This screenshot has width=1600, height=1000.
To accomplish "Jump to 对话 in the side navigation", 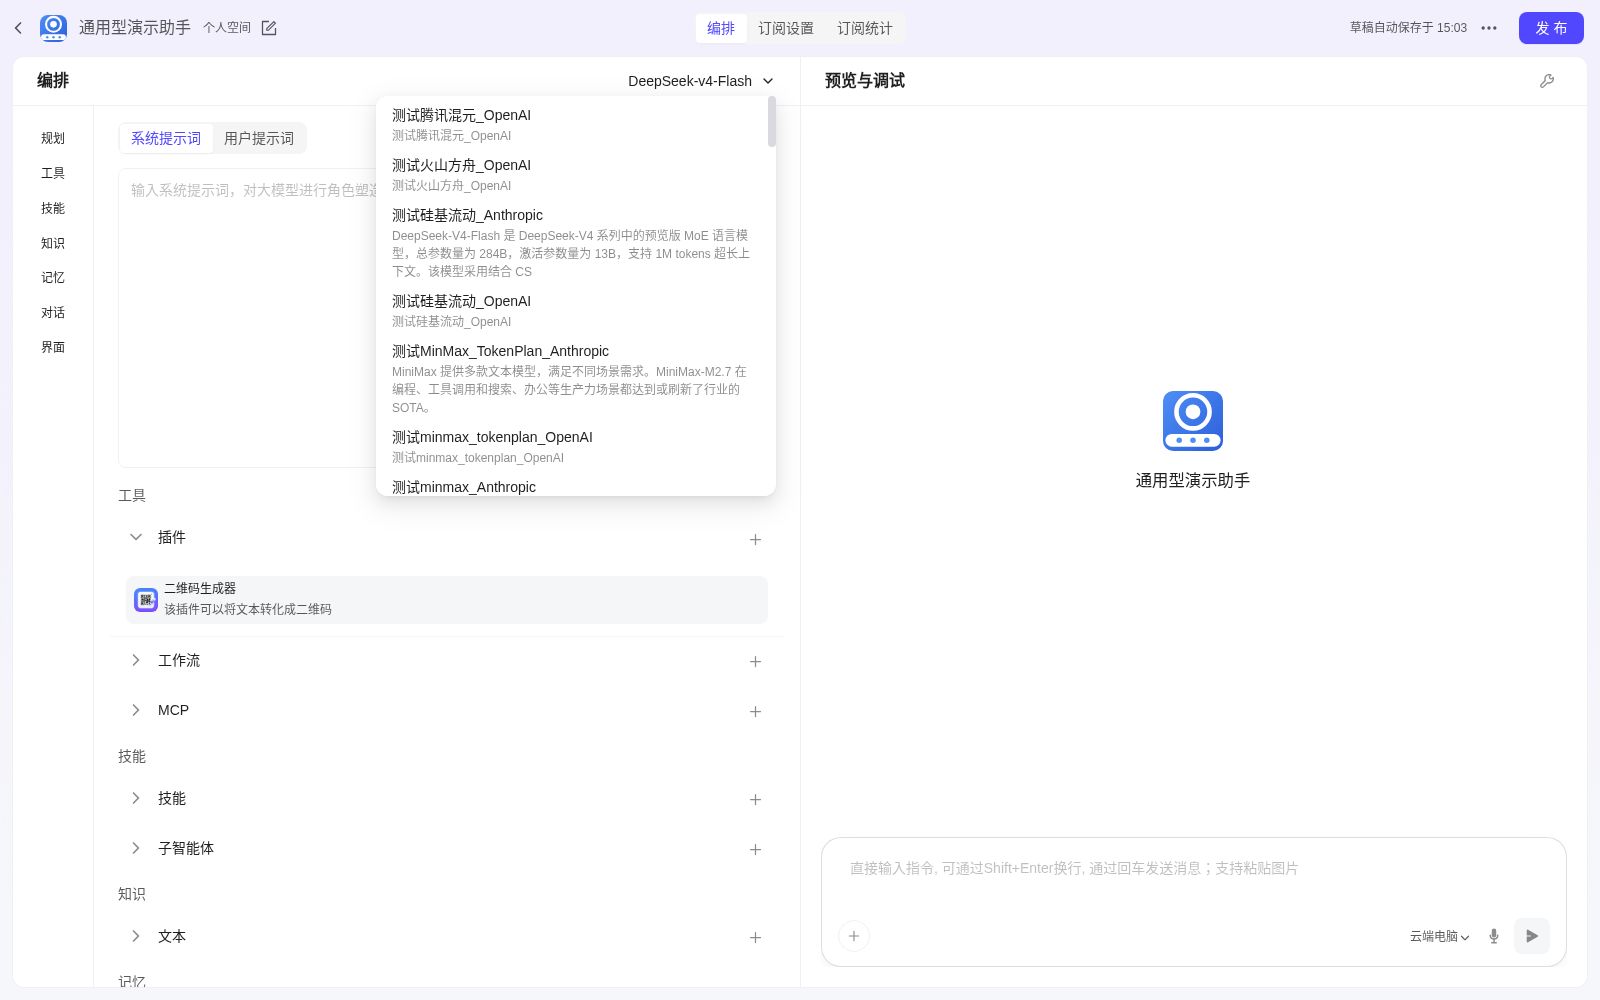I will [53, 312].
